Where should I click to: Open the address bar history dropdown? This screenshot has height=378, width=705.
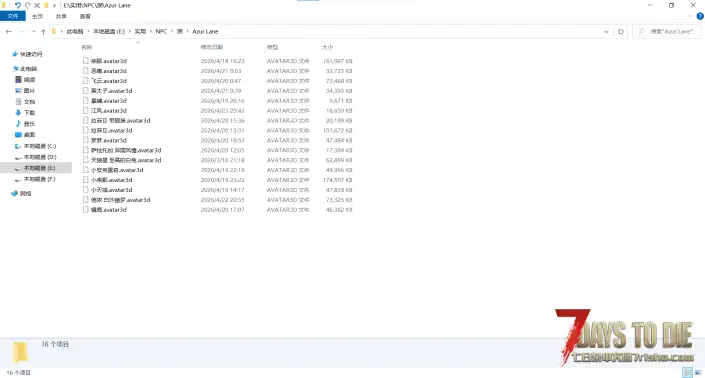(607, 31)
